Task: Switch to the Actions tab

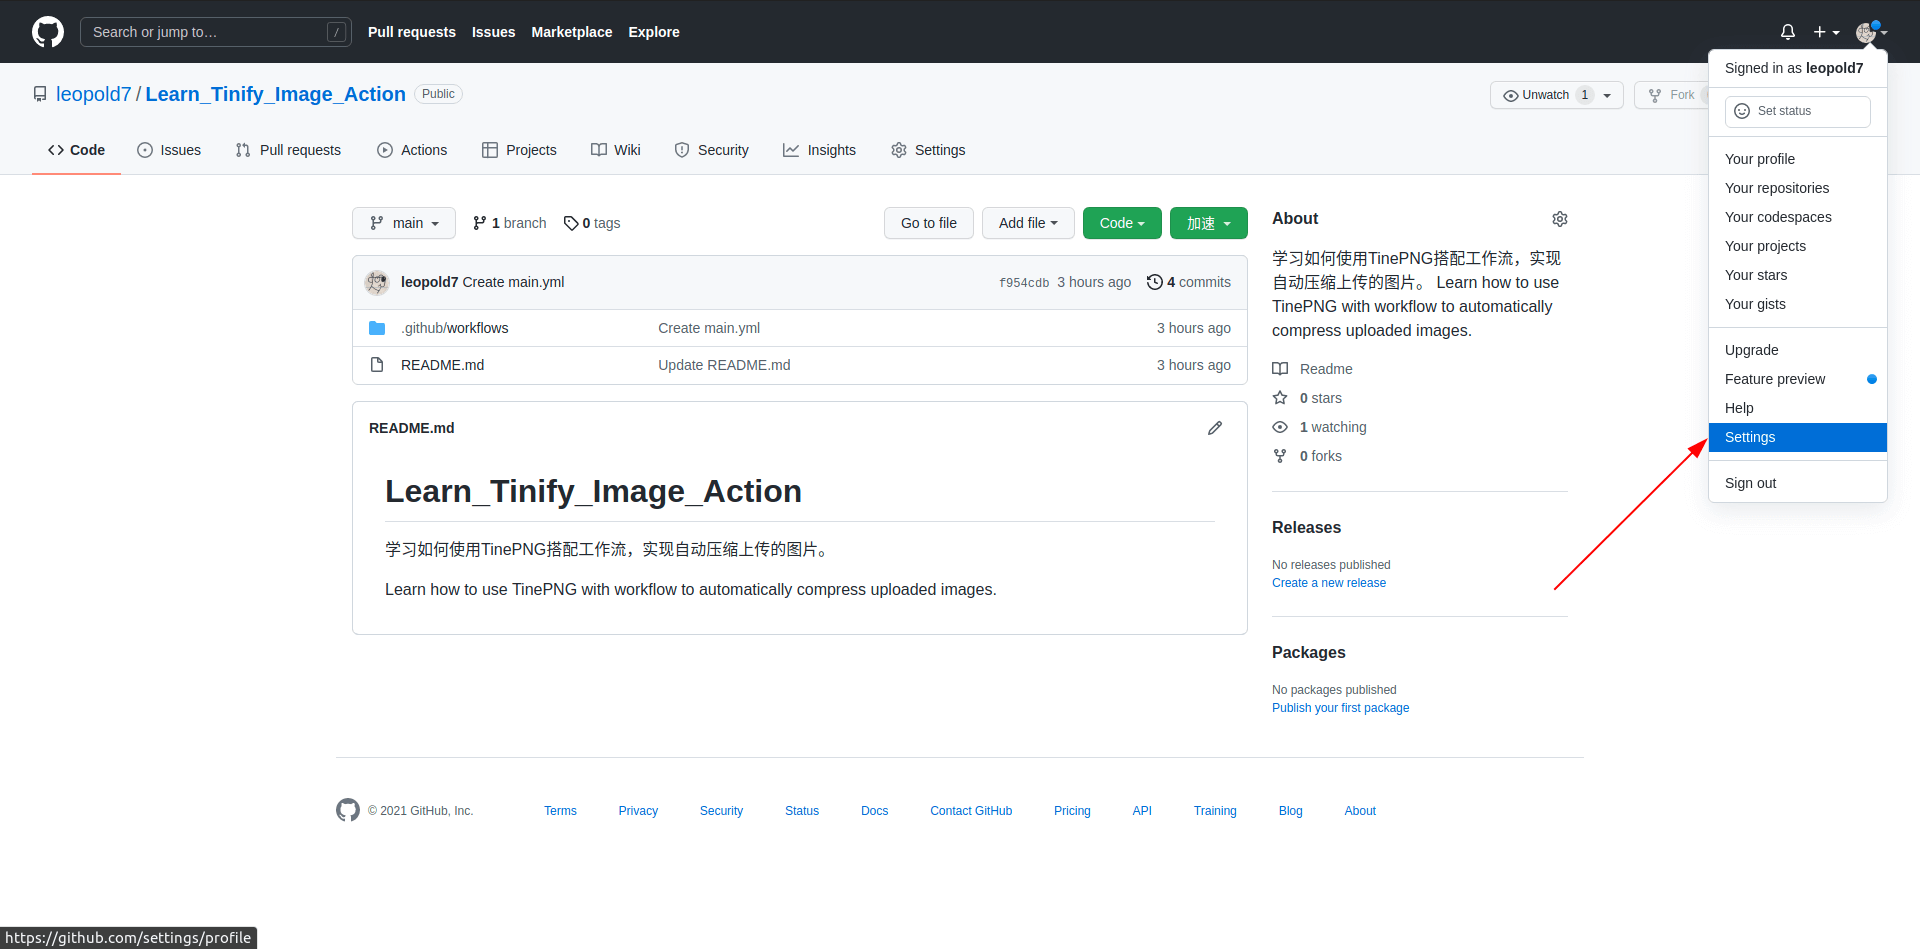Action: [412, 150]
